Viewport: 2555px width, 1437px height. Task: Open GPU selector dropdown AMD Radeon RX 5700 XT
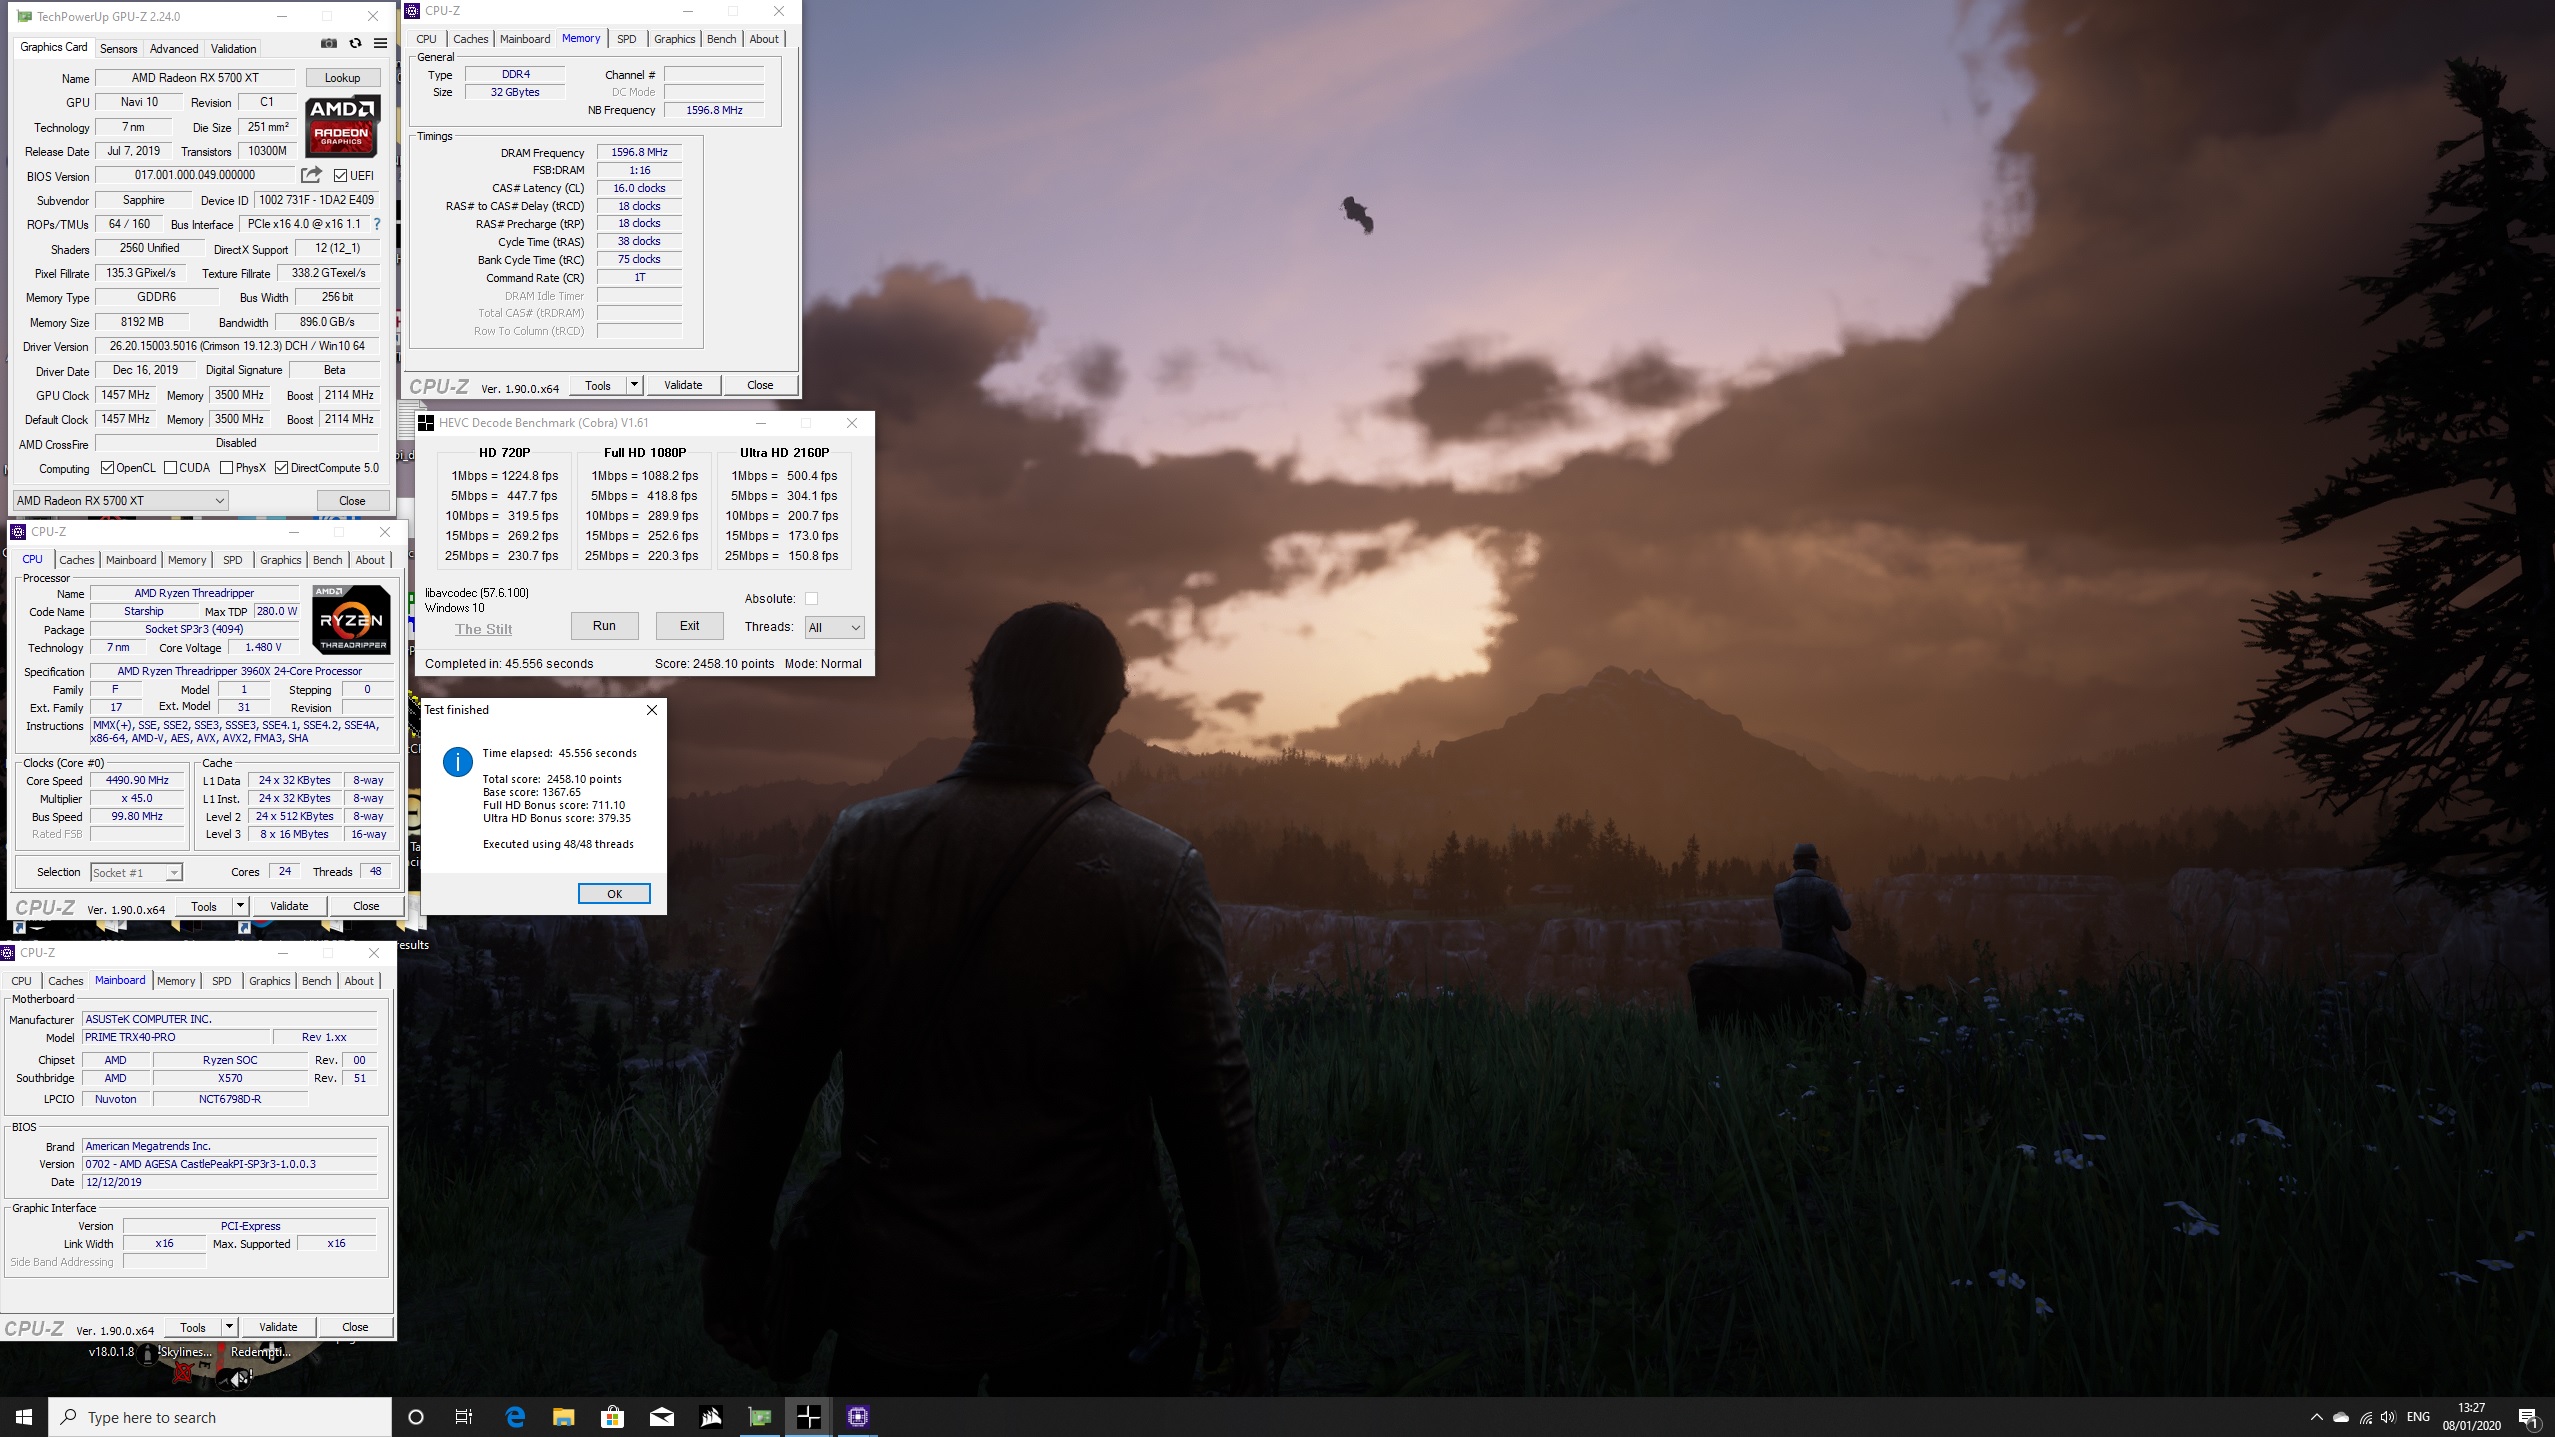[121, 500]
